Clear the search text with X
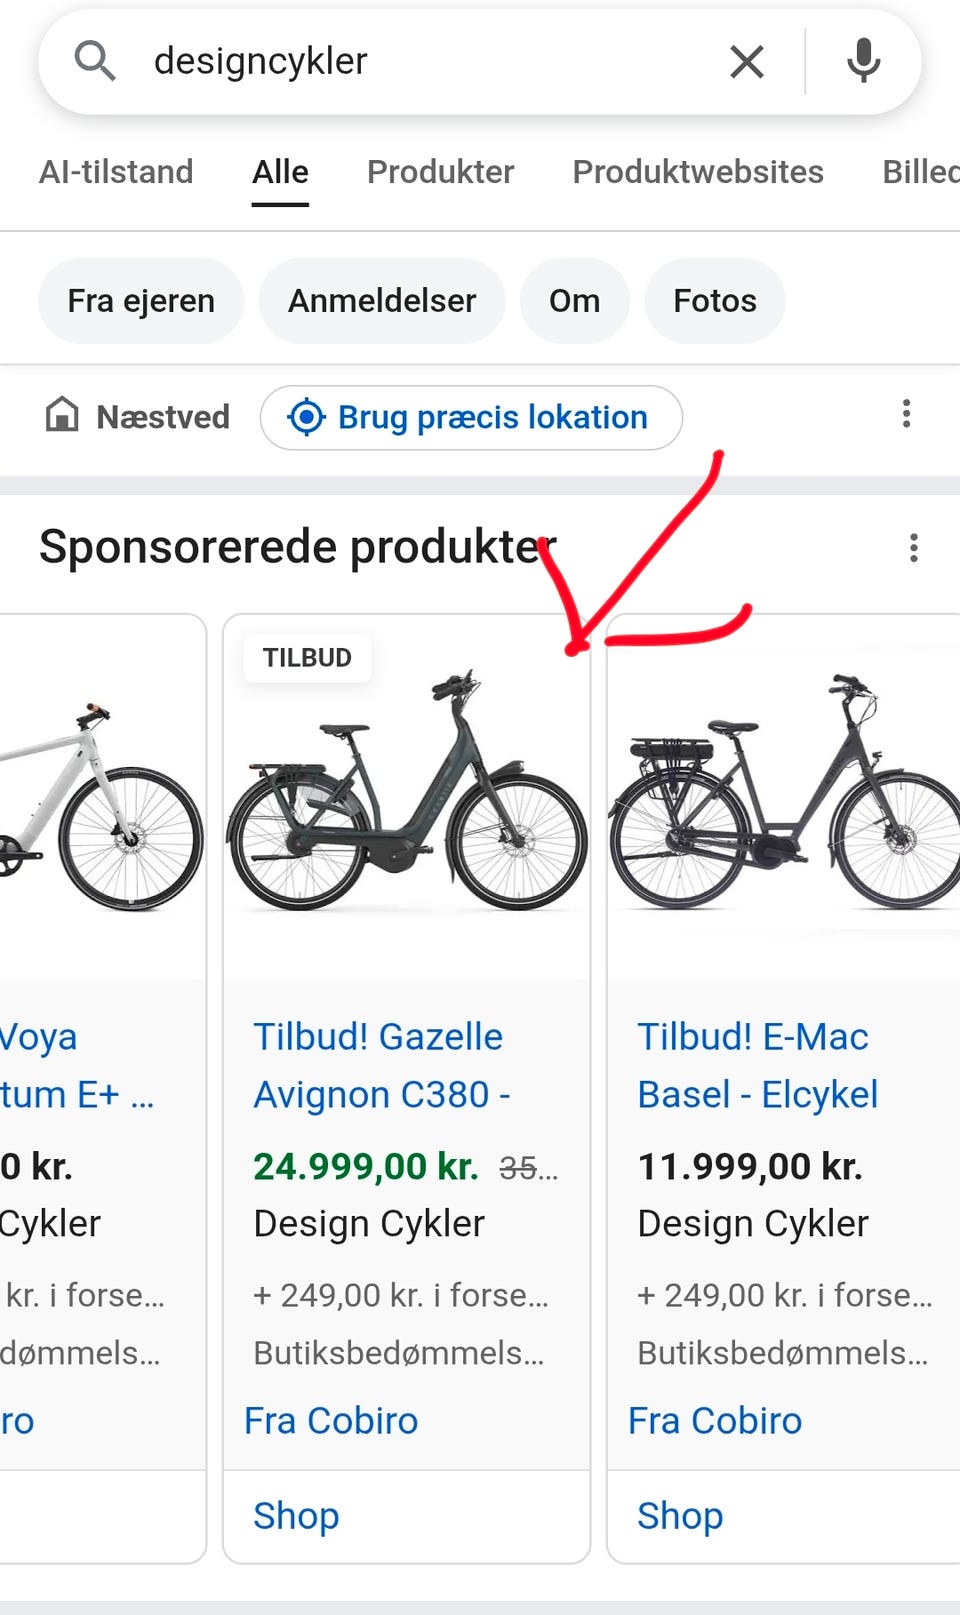 point(747,62)
